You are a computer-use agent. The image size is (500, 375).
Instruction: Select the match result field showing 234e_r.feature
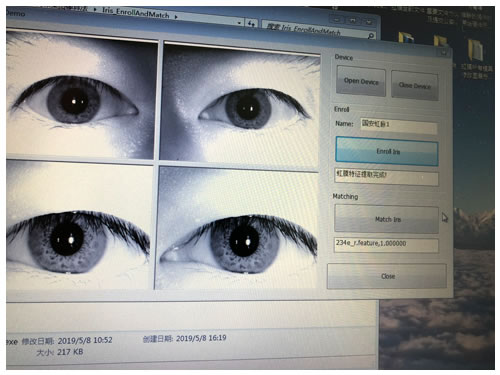click(386, 245)
